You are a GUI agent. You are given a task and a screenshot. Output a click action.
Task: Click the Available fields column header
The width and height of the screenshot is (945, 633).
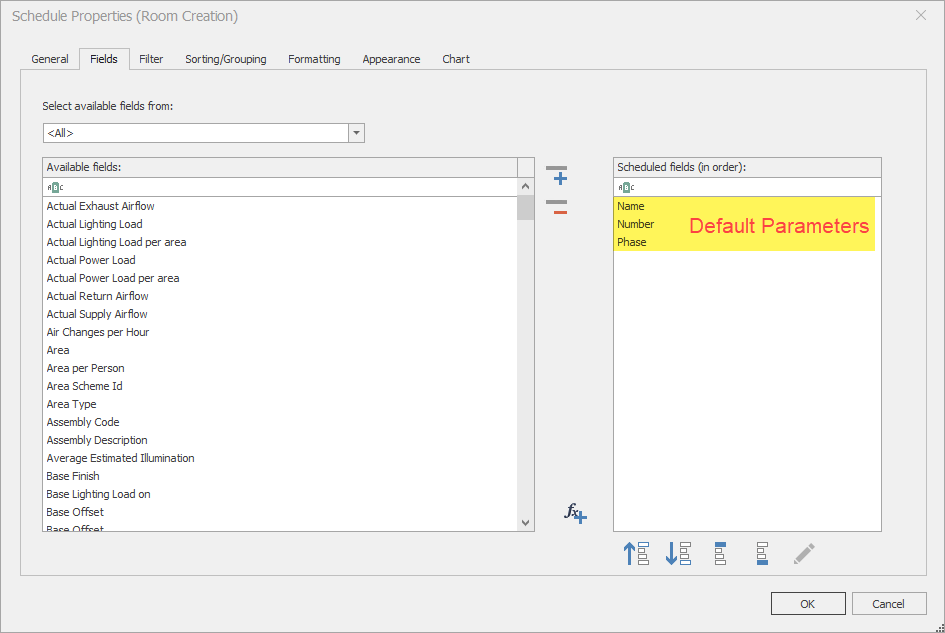(x=280, y=167)
